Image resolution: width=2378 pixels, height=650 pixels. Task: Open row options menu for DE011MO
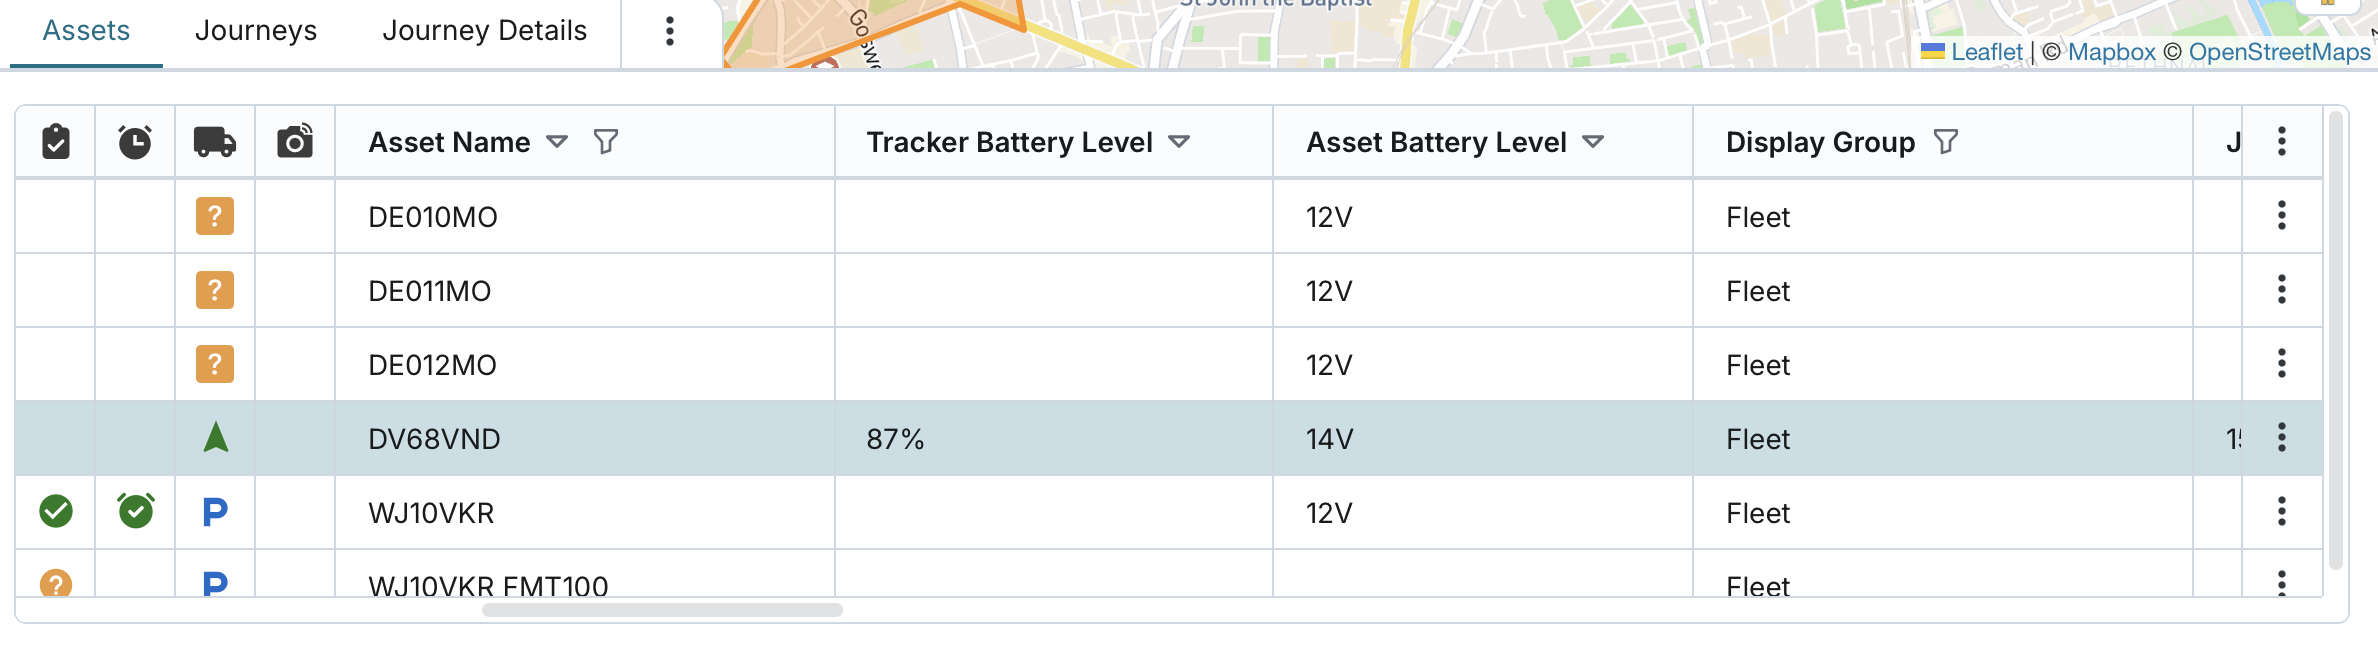pyautogui.click(x=2281, y=290)
